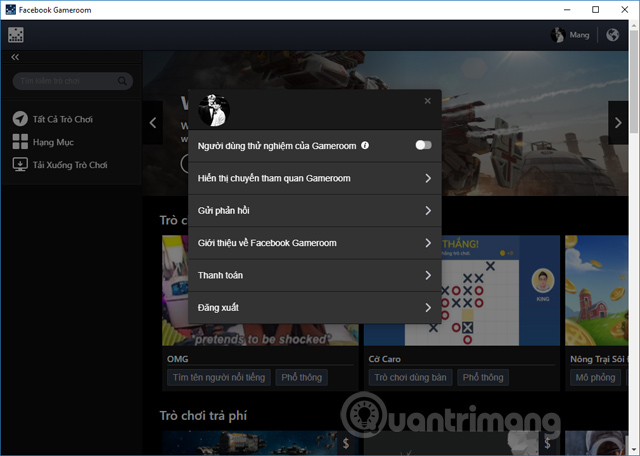Click the info icon next to Gameroom tester
The height and width of the screenshot is (456, 640).
click(365, 145)
